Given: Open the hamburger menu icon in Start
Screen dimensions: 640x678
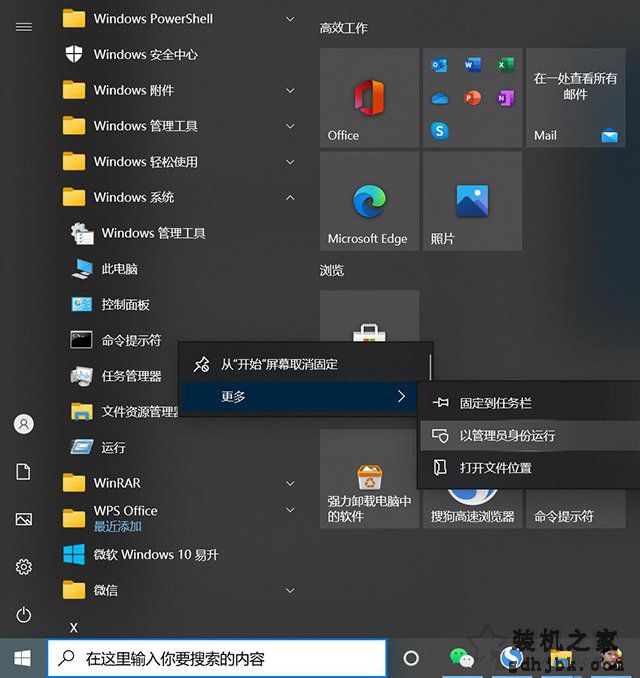Looking at the screenshot, I should 24,27.
